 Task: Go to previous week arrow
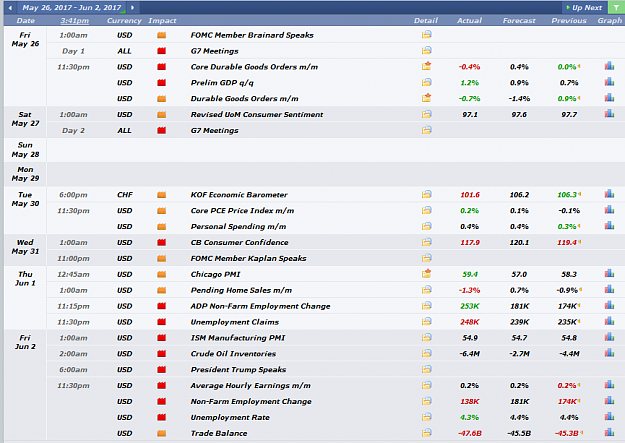[10, 8]
